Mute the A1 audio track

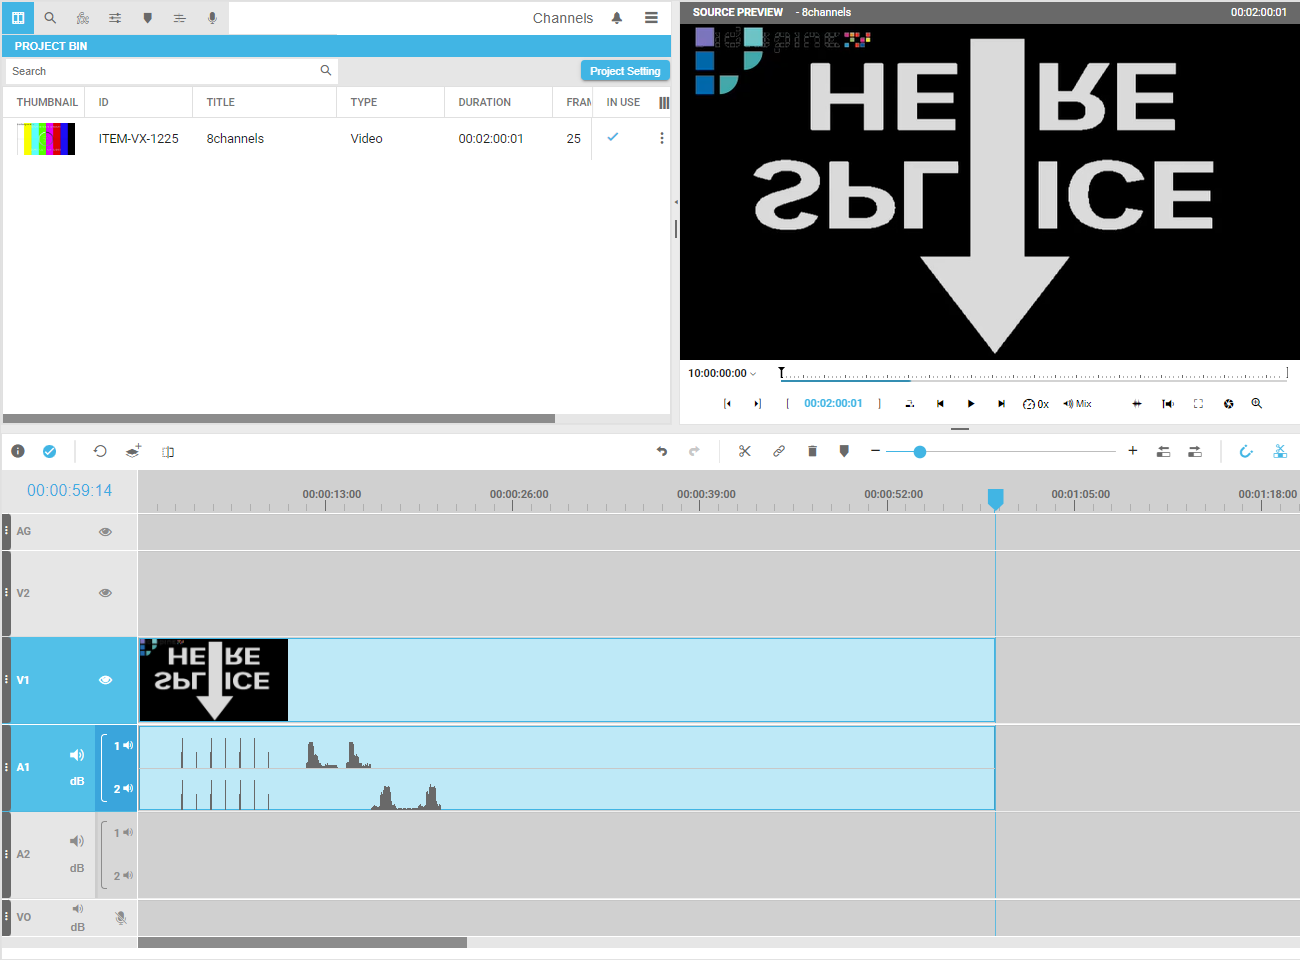coord(77,755)
